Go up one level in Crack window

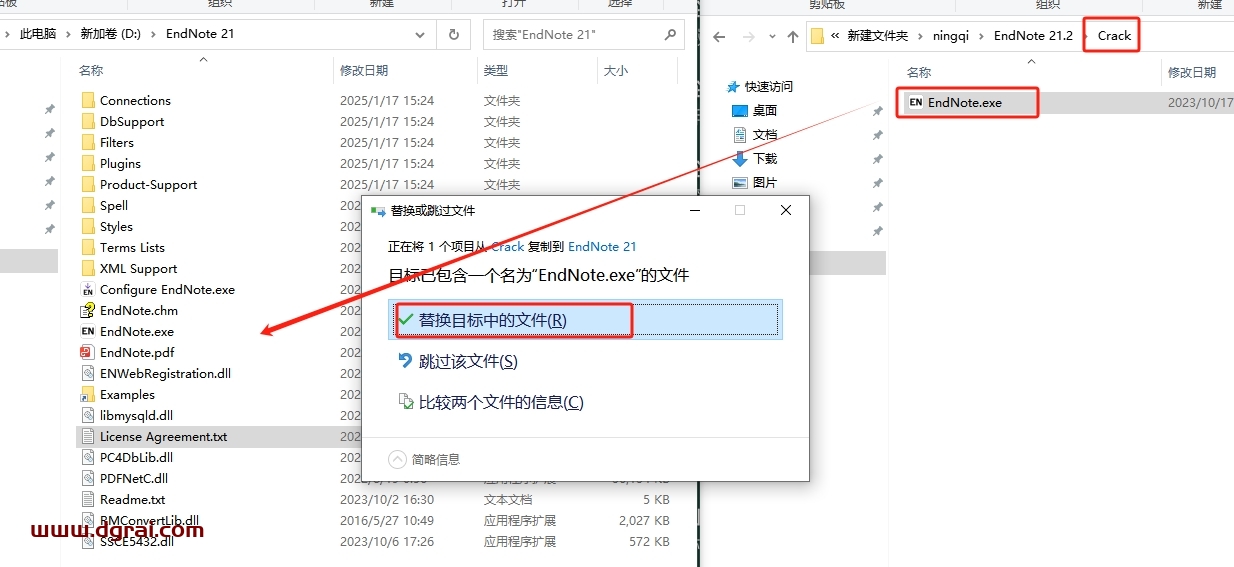click(793, 36)
